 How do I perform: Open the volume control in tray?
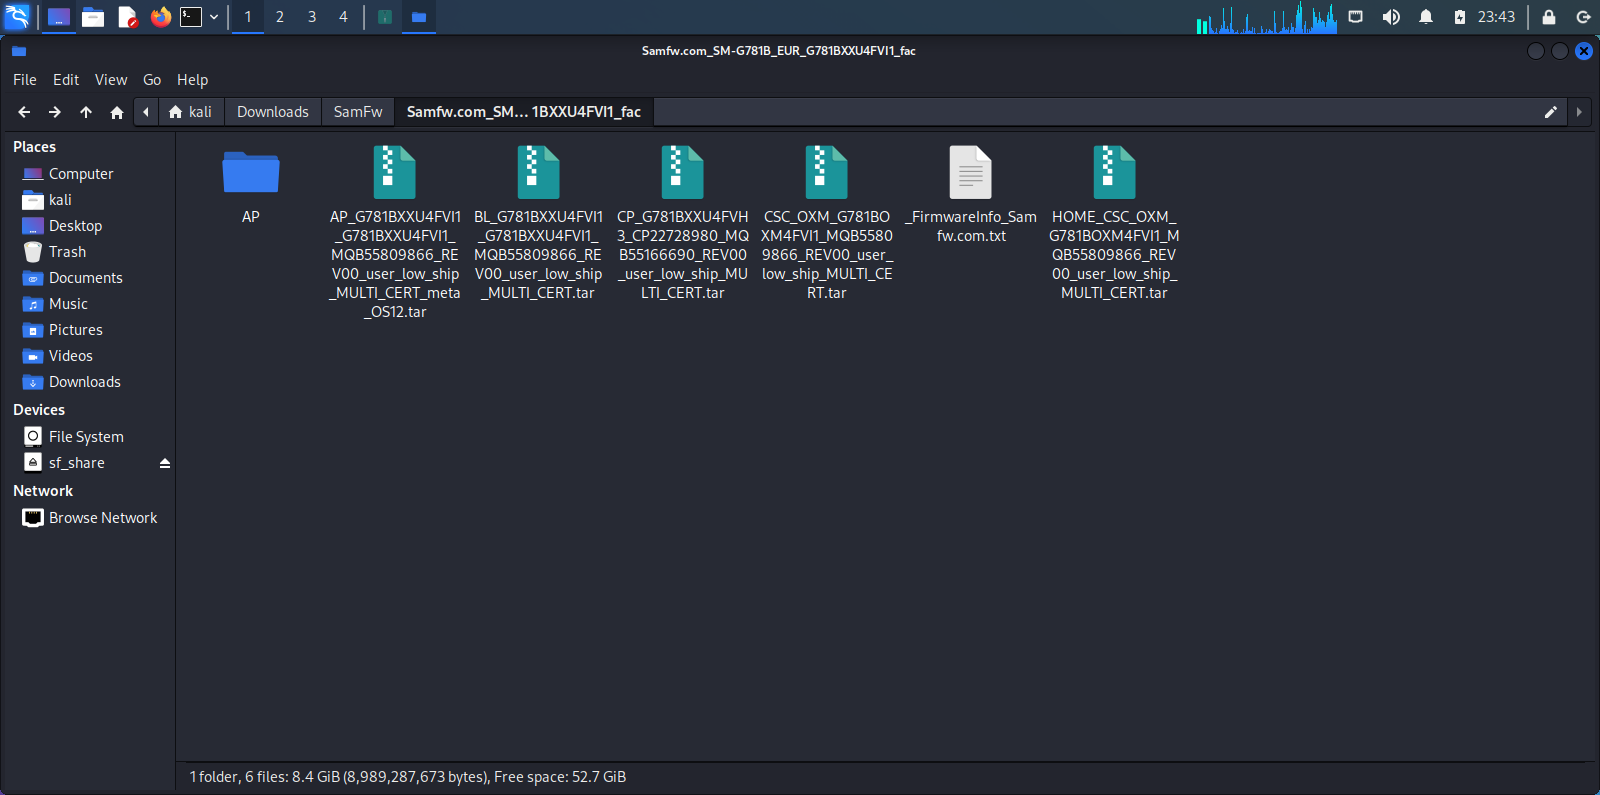1391,17
